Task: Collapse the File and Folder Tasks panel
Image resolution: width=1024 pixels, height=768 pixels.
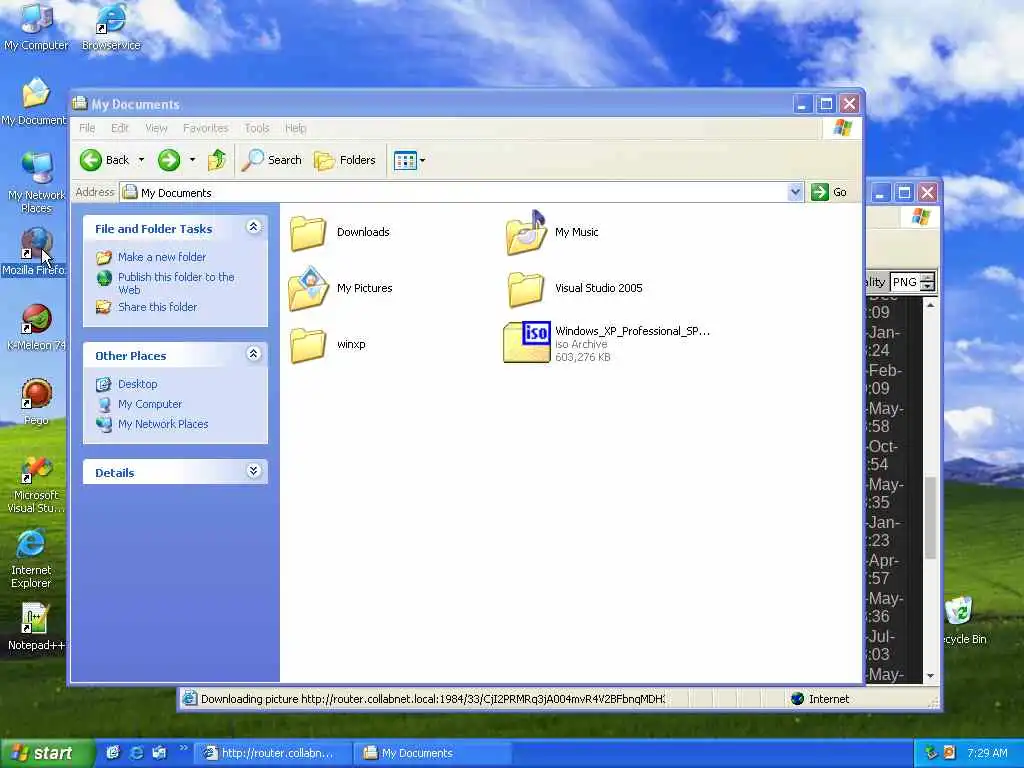Action: point(253,227)
